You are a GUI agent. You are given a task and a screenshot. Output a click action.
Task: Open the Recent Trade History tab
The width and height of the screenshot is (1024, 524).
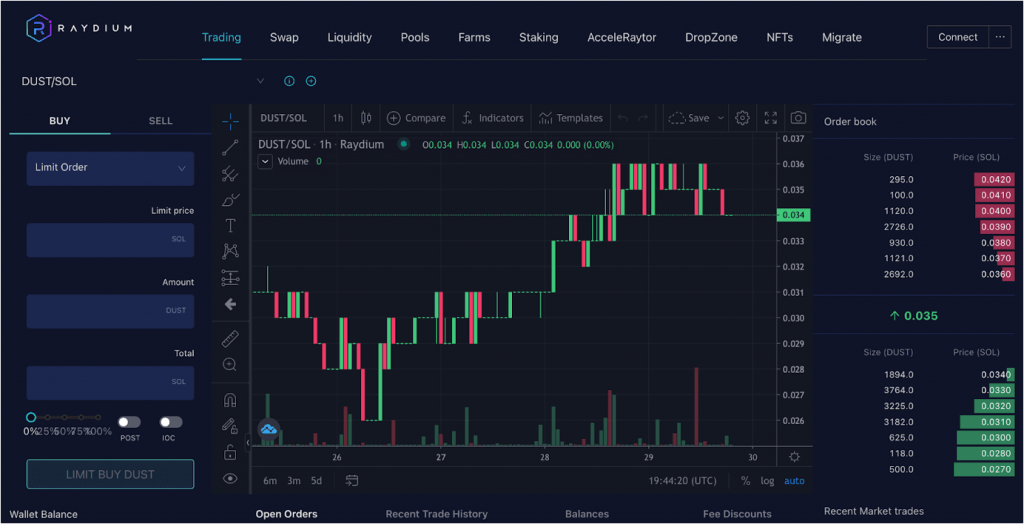(x=436, y=514)
